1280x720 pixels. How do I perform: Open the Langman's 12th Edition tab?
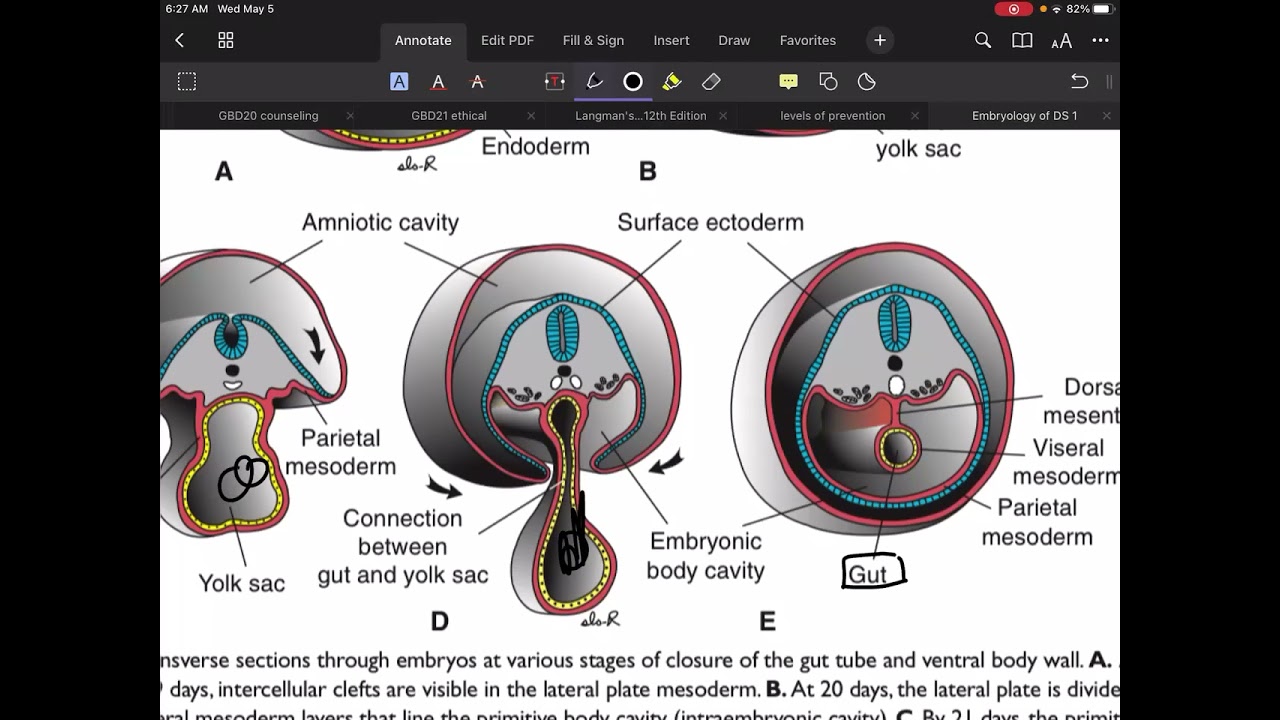point(641,116)
